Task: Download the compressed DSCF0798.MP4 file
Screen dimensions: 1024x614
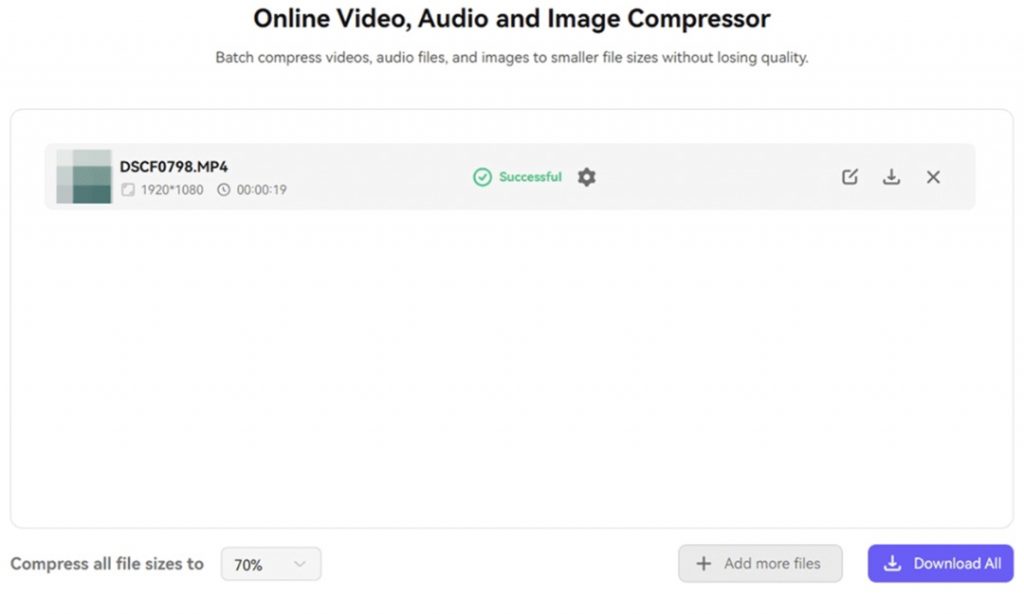Action: (x=891, y=177)
